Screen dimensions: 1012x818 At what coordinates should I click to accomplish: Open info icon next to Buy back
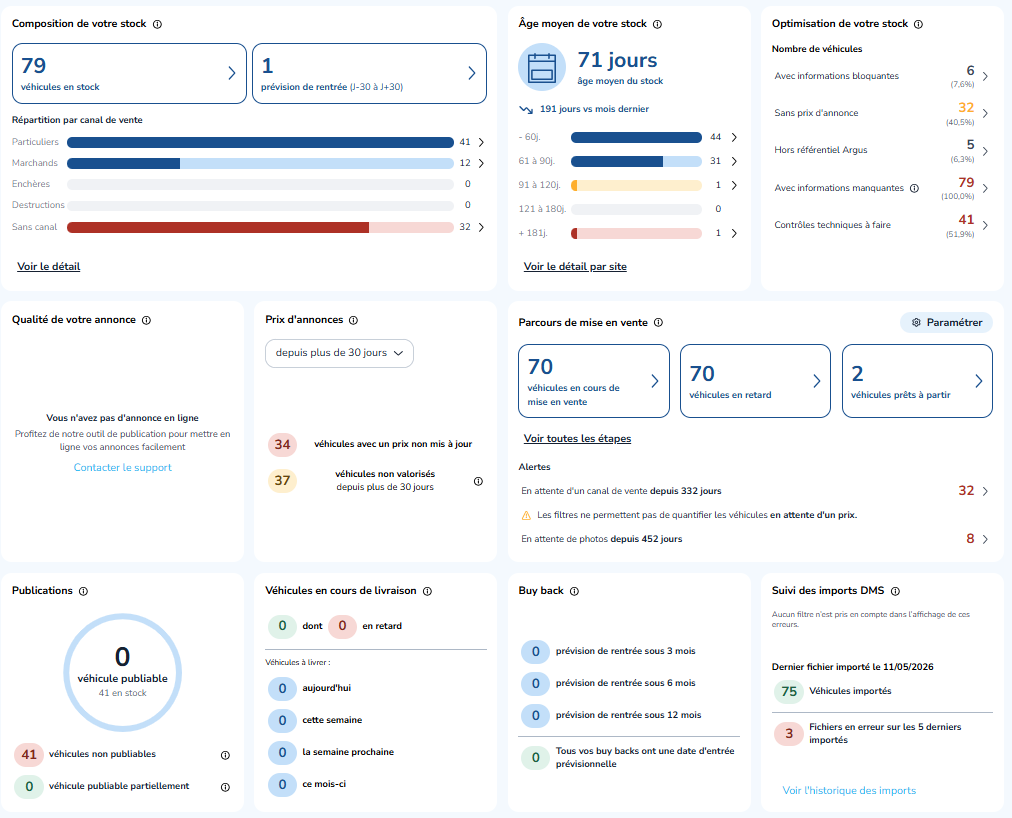[574, 591]
